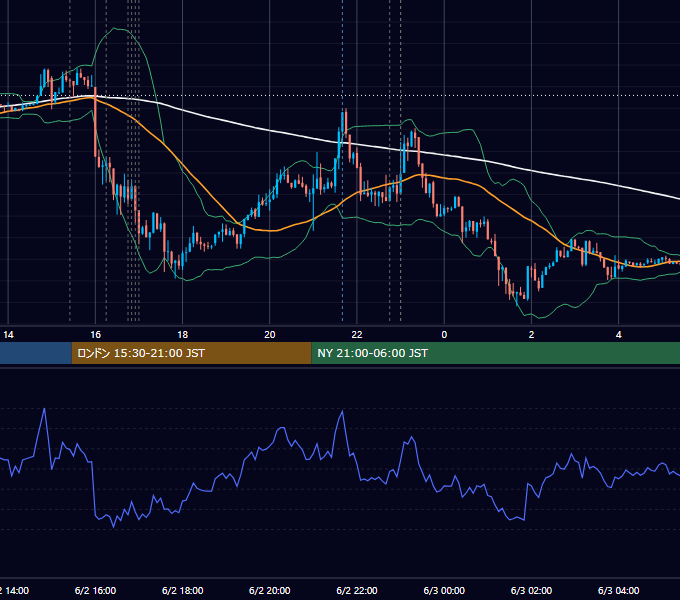Click the 18 hour label on upper axis

tap(183, 335)
